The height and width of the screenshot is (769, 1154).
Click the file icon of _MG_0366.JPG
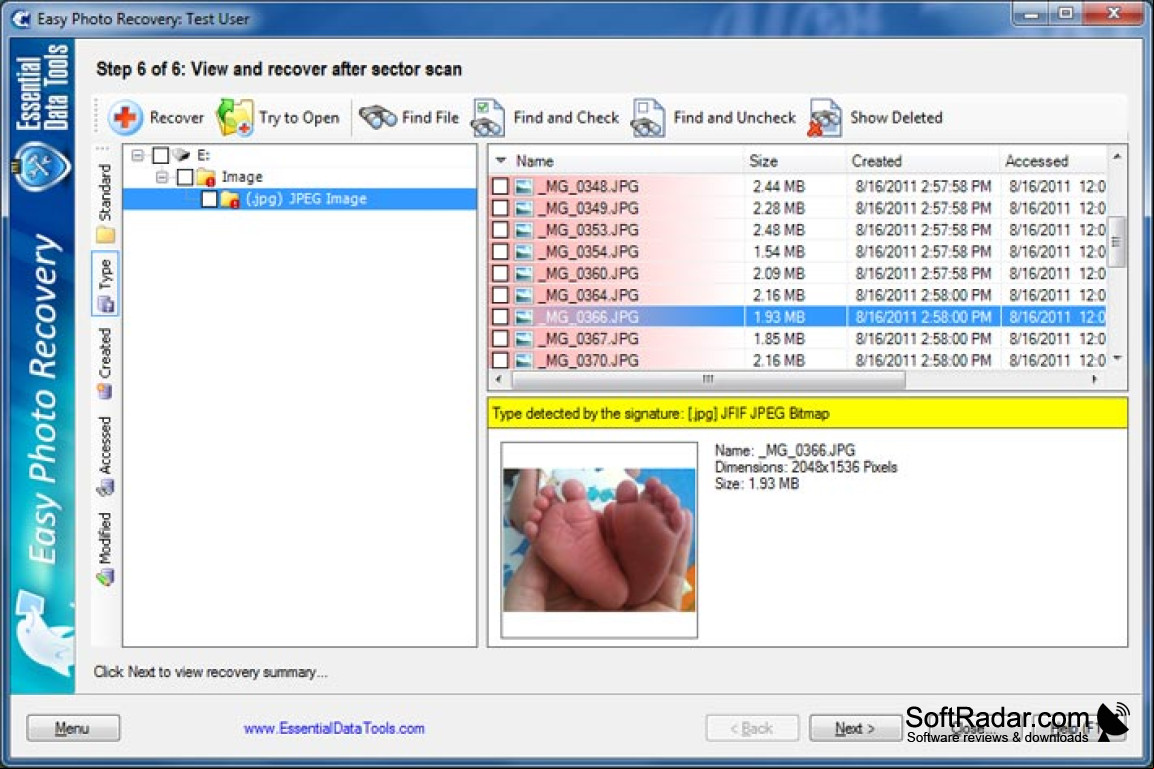pyautogui.click(x=523, y=317)
